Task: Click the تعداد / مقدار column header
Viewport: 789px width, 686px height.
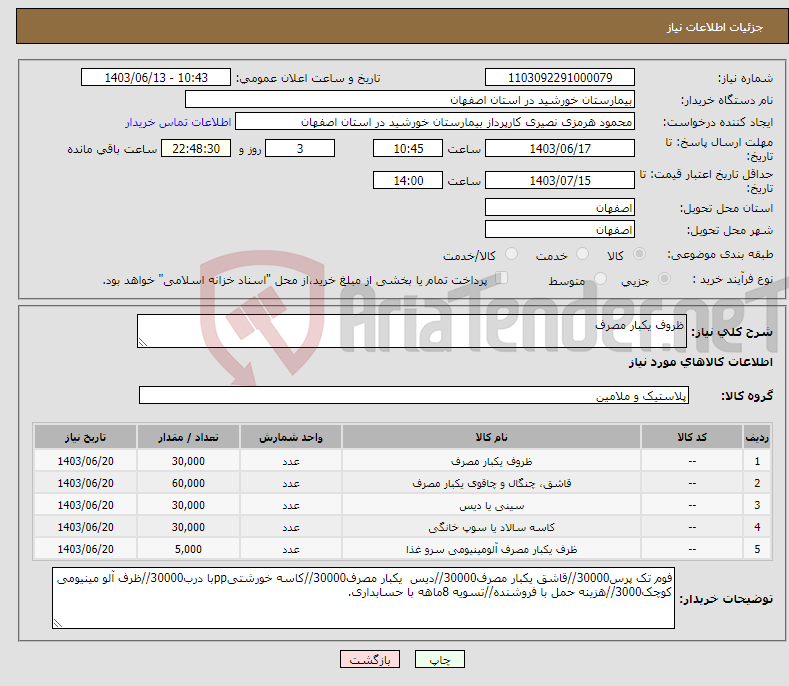Action: pyautogui.click(x=188, y=437)
